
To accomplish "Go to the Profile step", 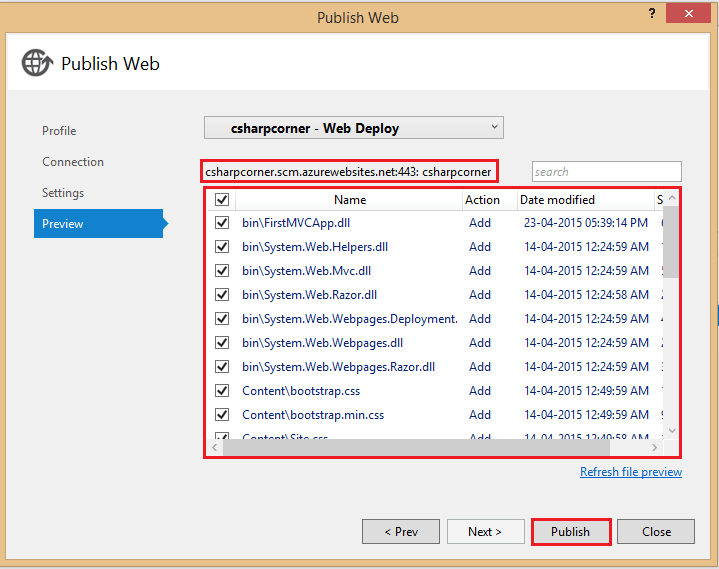I will point(59,131).
